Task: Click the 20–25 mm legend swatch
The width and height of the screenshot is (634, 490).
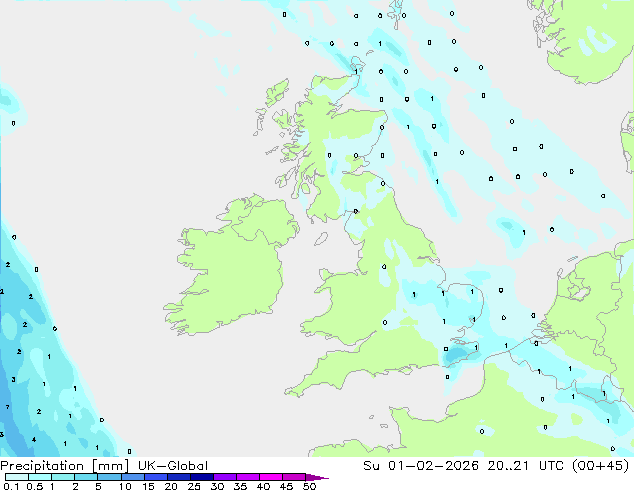Action: click(x=178, y=477)
